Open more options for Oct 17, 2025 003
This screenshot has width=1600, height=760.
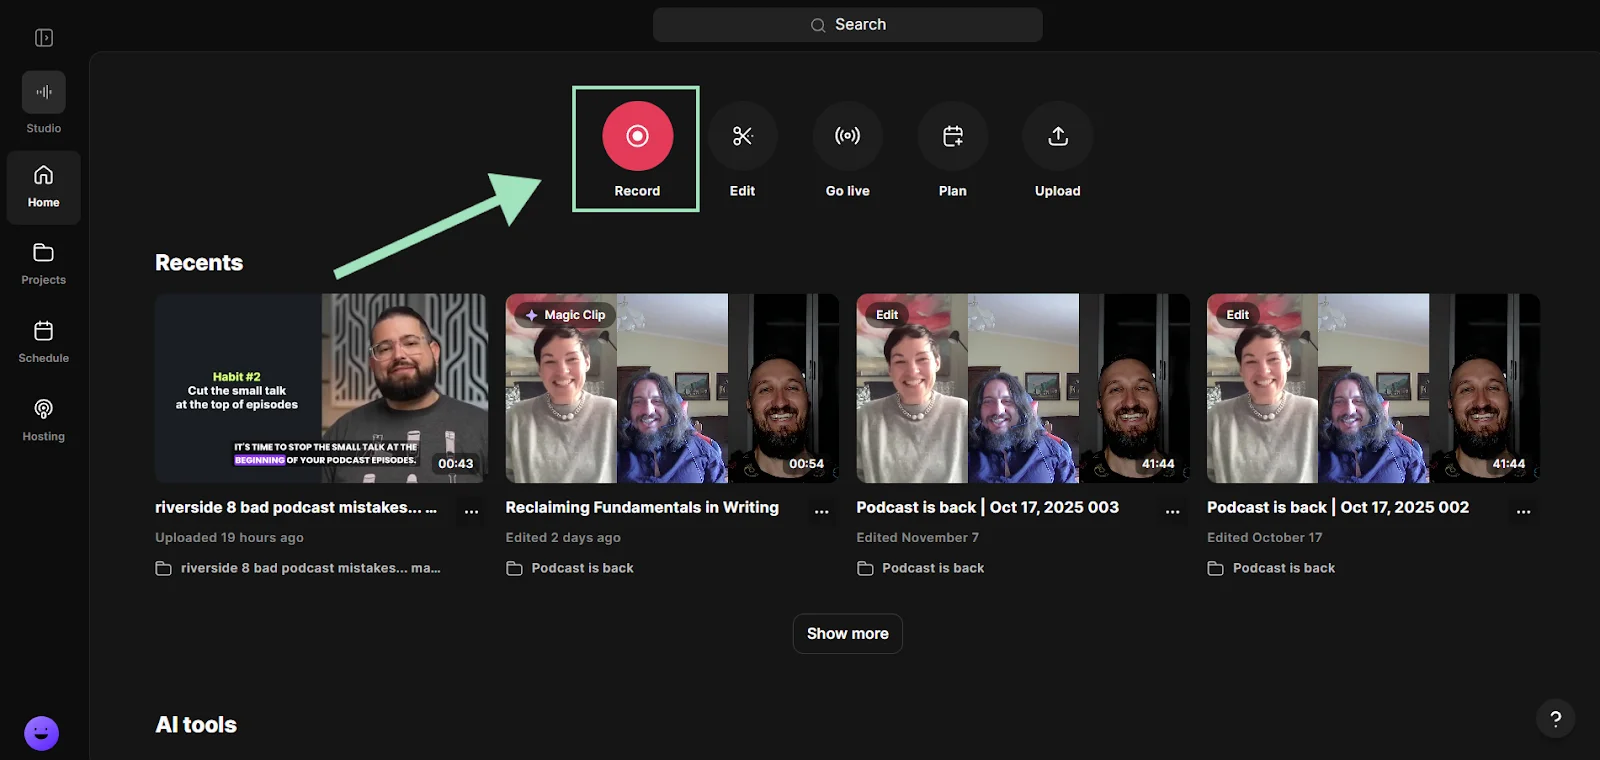click(1173, 510)
